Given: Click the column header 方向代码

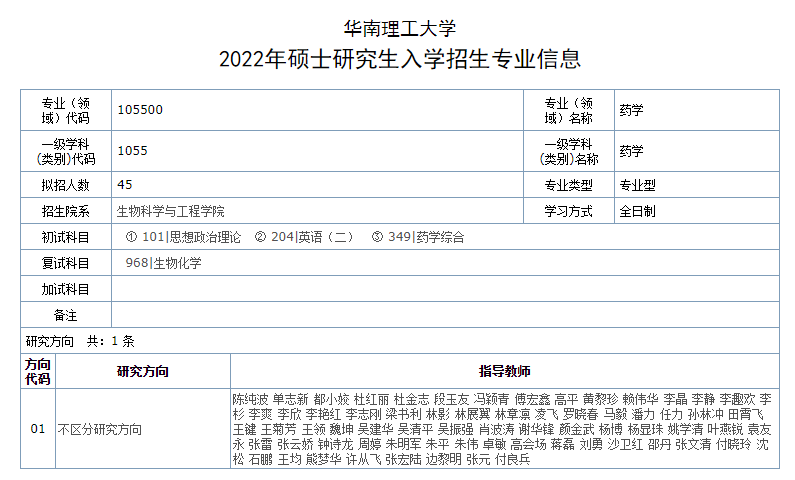Looking at the screenshot, I should (38, 372).
